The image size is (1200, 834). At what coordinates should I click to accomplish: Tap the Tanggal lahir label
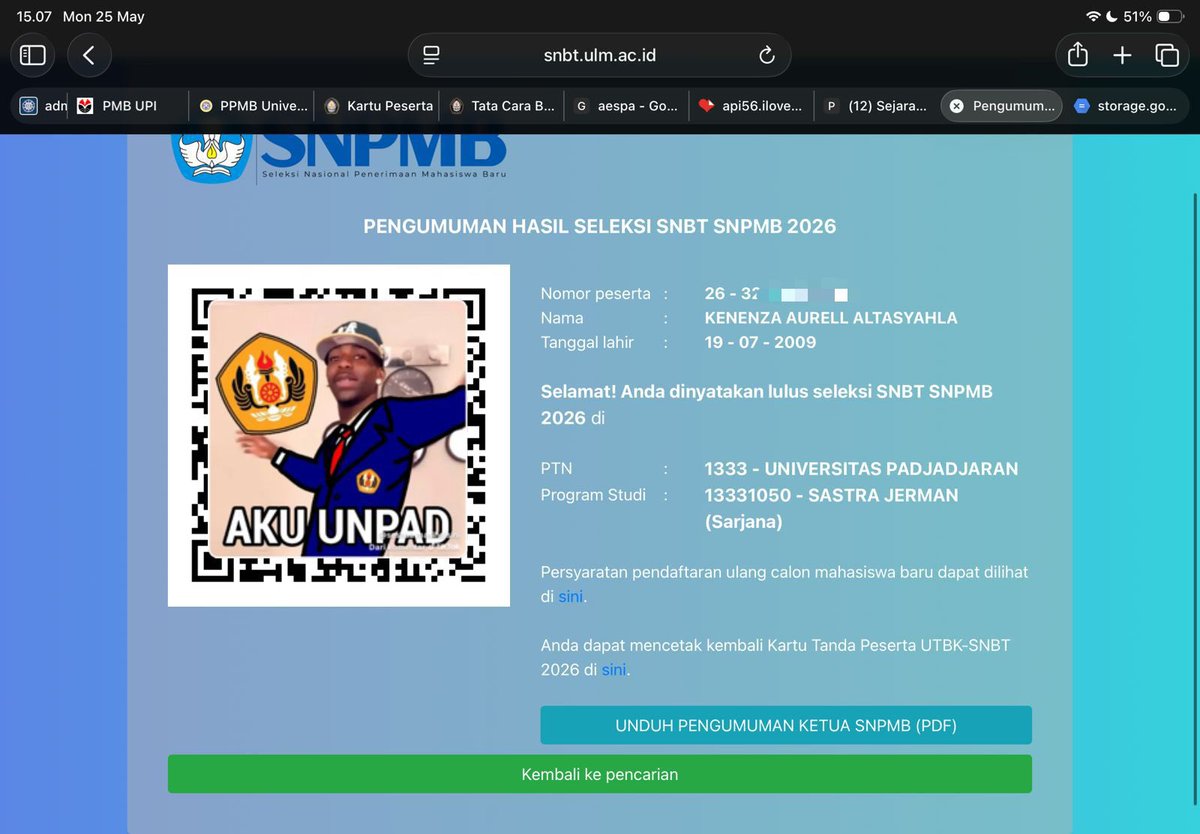click(588, 342)
